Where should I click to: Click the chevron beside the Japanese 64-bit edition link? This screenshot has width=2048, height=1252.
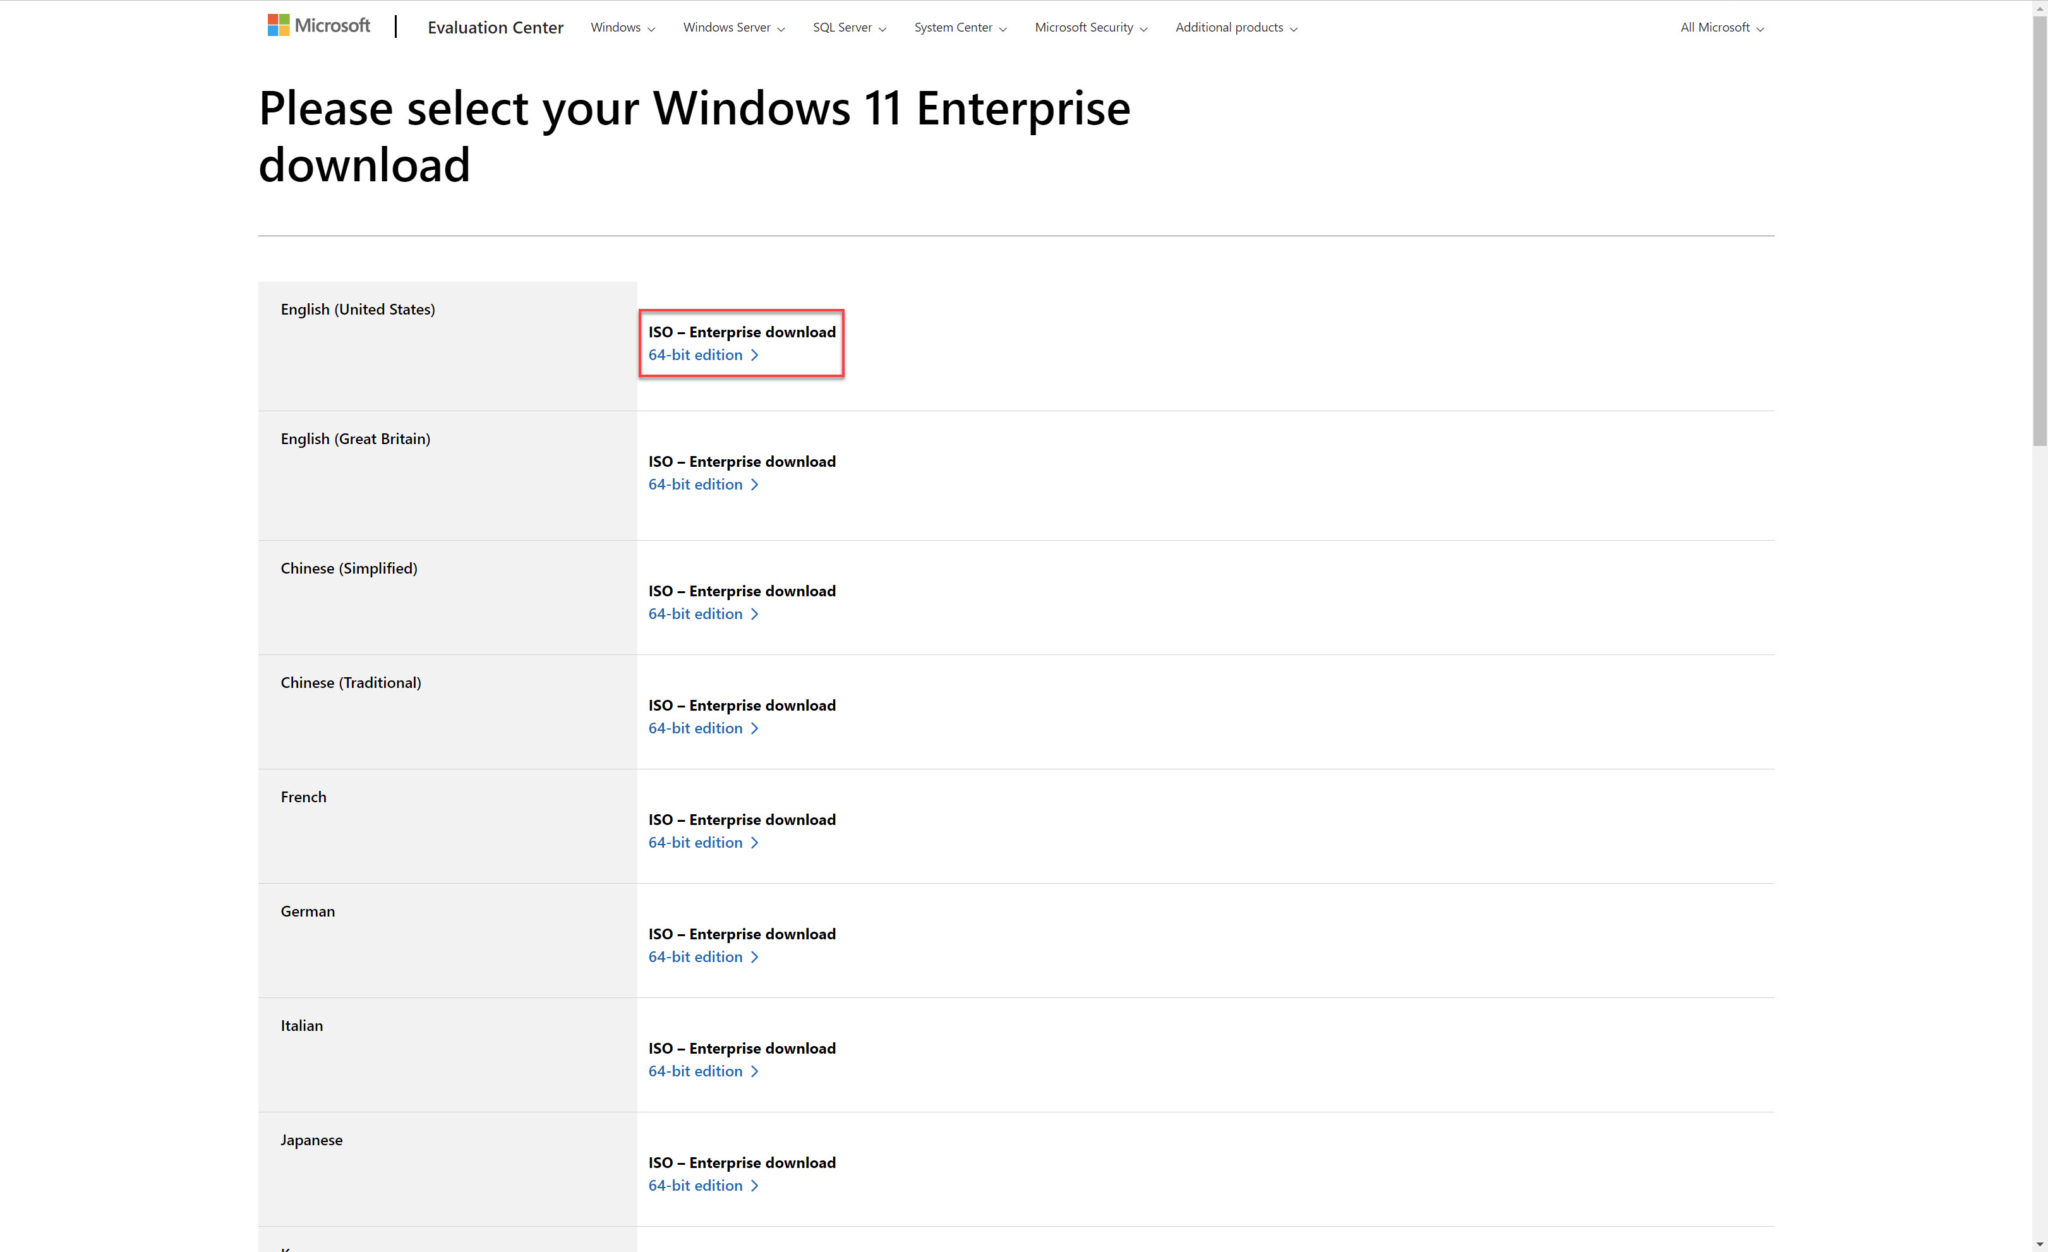tap(756, 1186)
